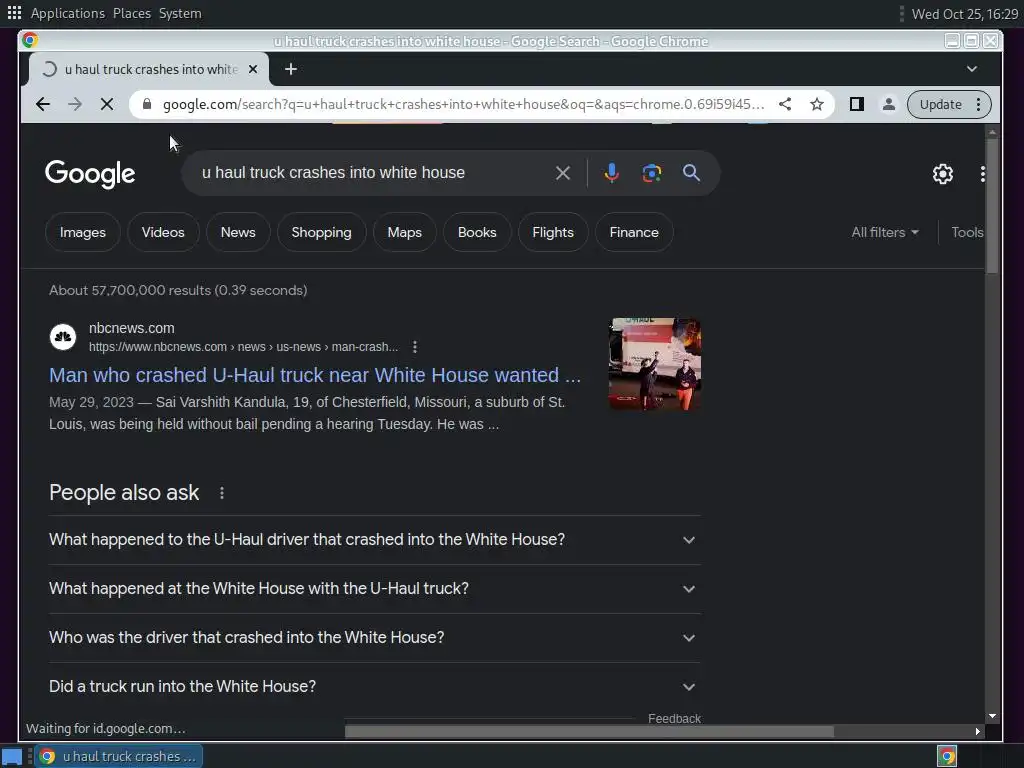The height and width of the screenshot is (768, 1024).
Task: Click the 'People also ask' heading
Action: pos(124,493)
